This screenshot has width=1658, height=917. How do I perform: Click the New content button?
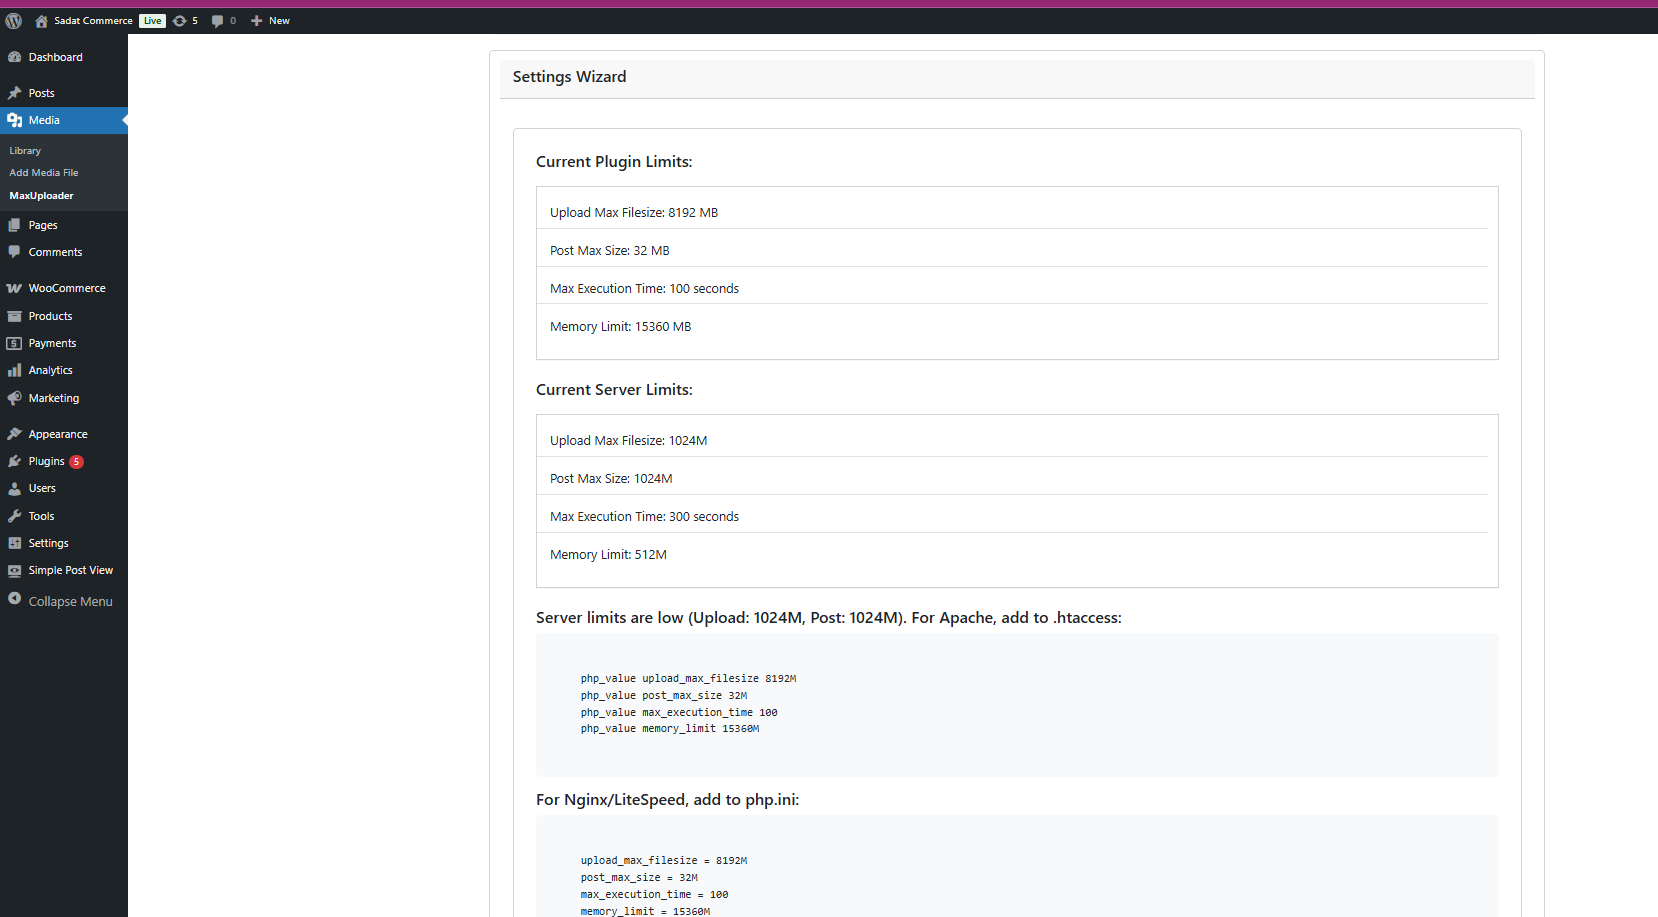pos(270,21)
